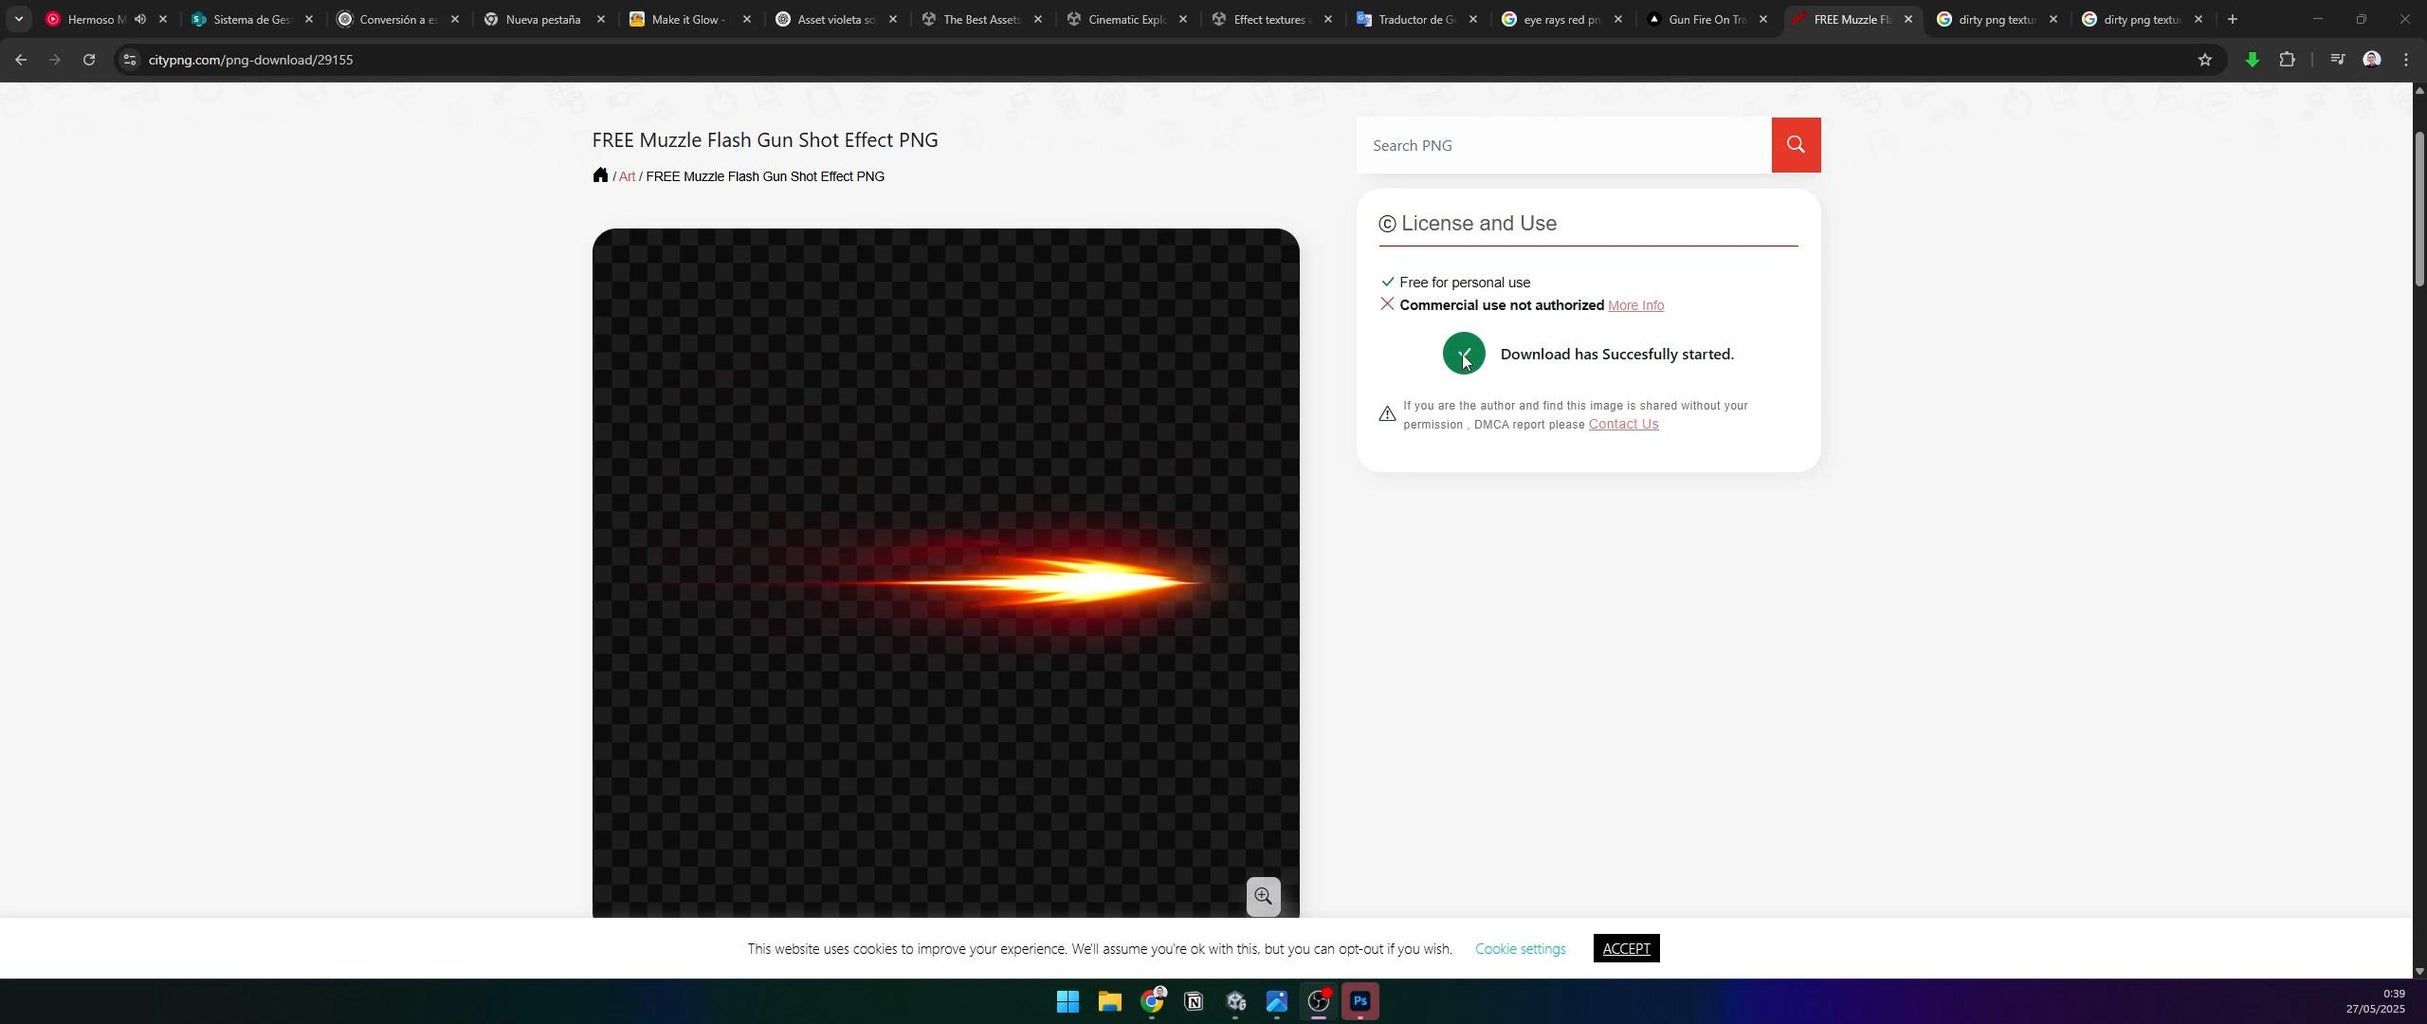
Task: Click the 'License and Use' heading
Action: click(x=1478, y=223)
